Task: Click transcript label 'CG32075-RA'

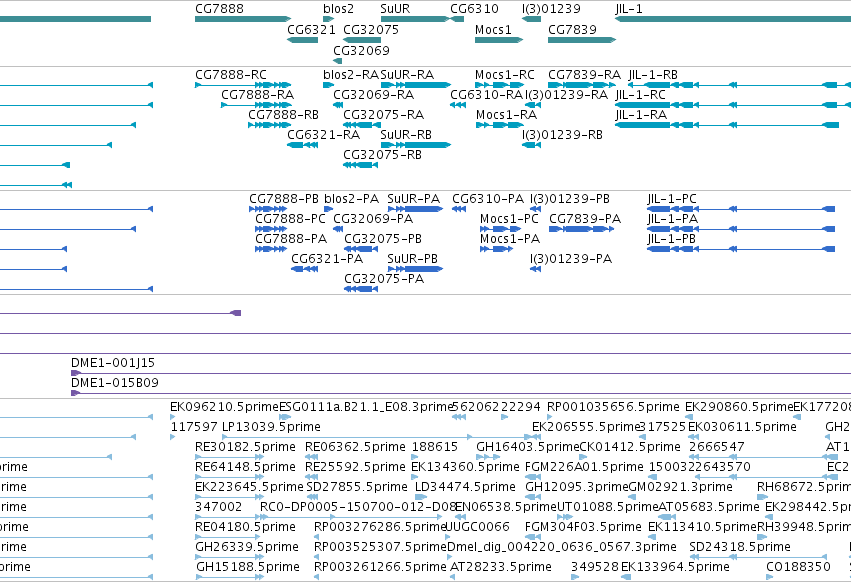Action: point(383,115)
